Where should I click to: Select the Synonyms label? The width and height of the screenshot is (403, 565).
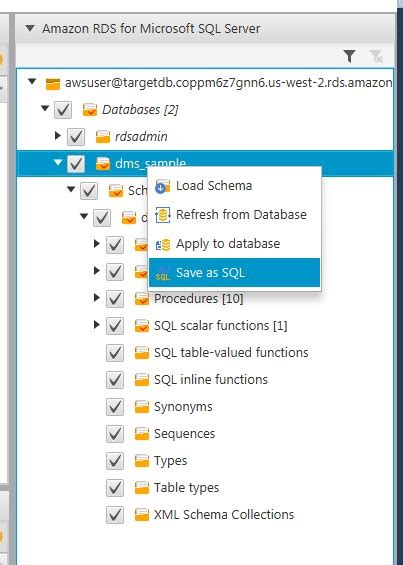[x=183, y=407]
